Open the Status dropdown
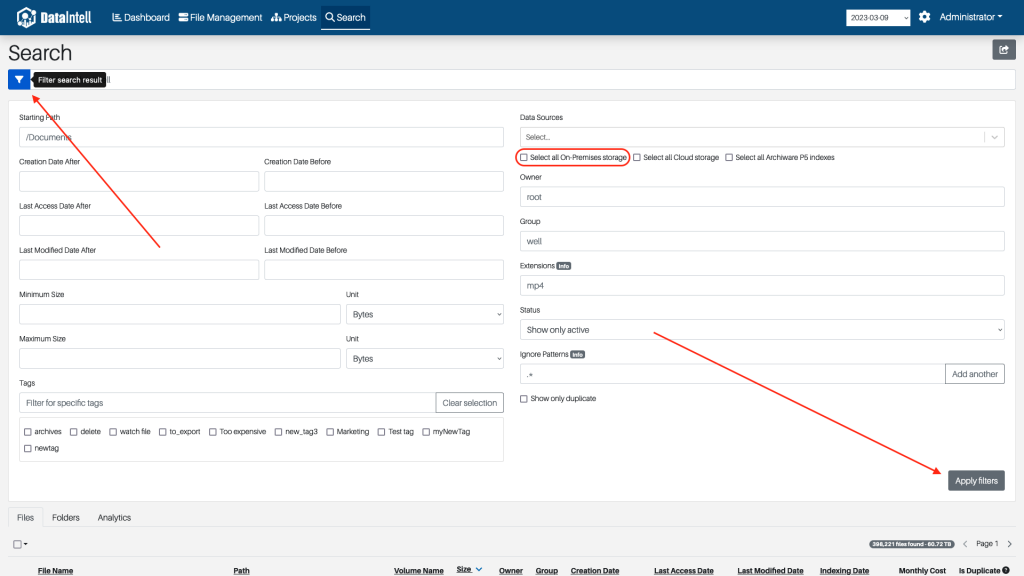This screenshot has width=1024, height=576. coord(761,330)
